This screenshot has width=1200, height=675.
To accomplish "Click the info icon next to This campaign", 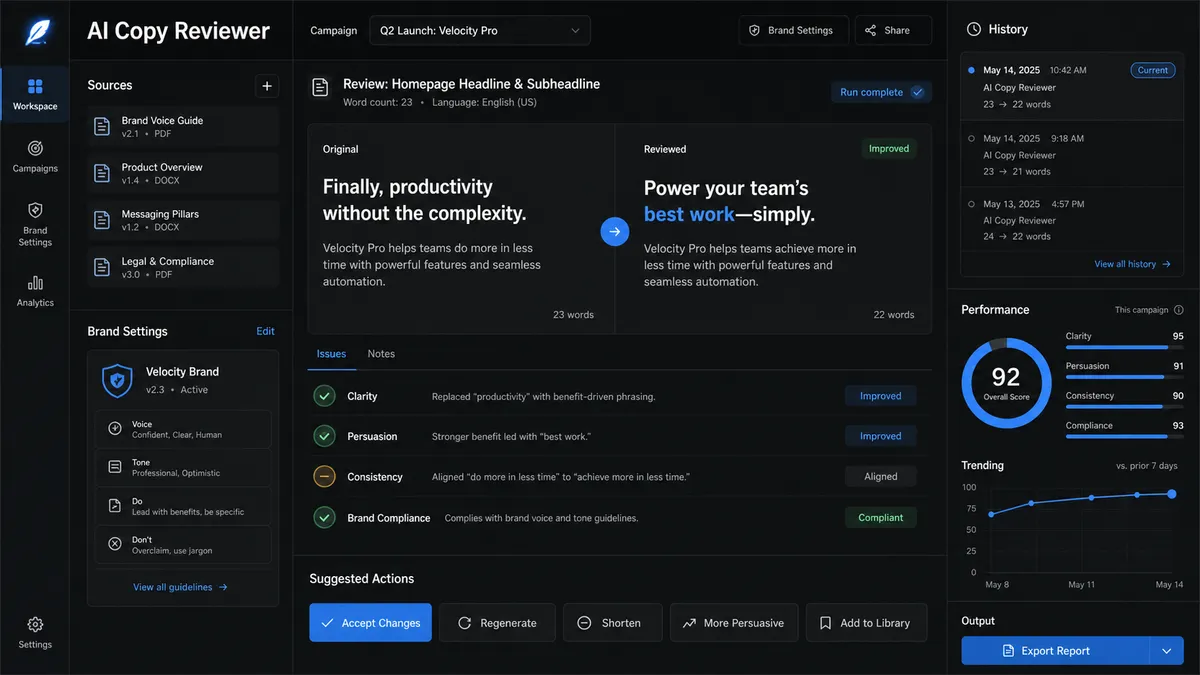I will coord(1179,310).
